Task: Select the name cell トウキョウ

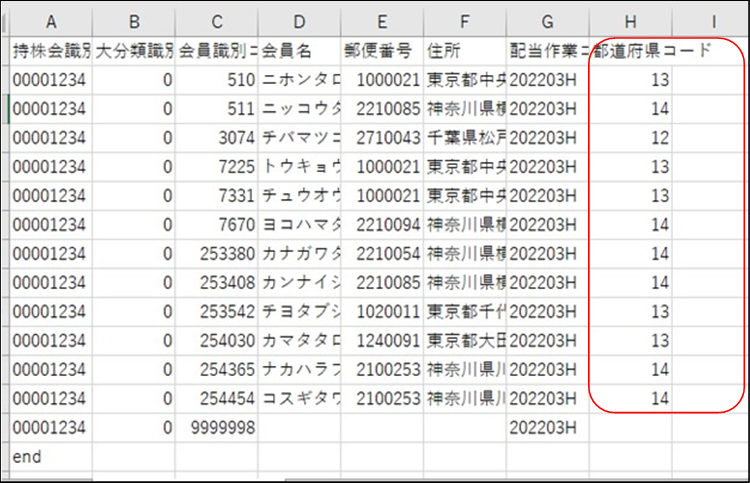Action: pos(299,167)
